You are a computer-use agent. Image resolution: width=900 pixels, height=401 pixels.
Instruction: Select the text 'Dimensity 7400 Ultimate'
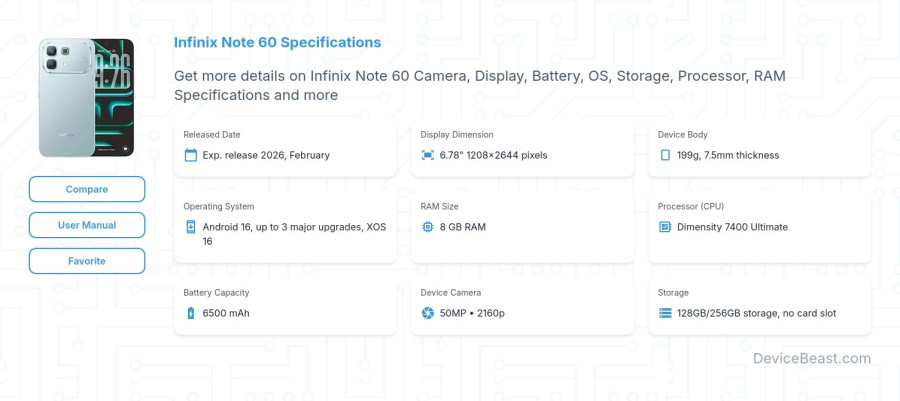[x=732, y=227]
